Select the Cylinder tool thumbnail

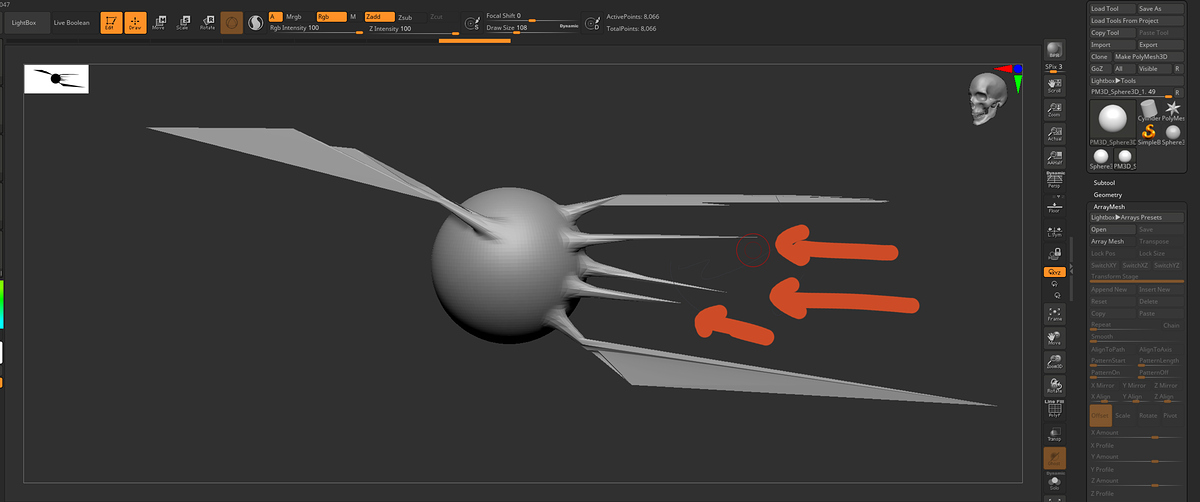tap(1148, 109)
